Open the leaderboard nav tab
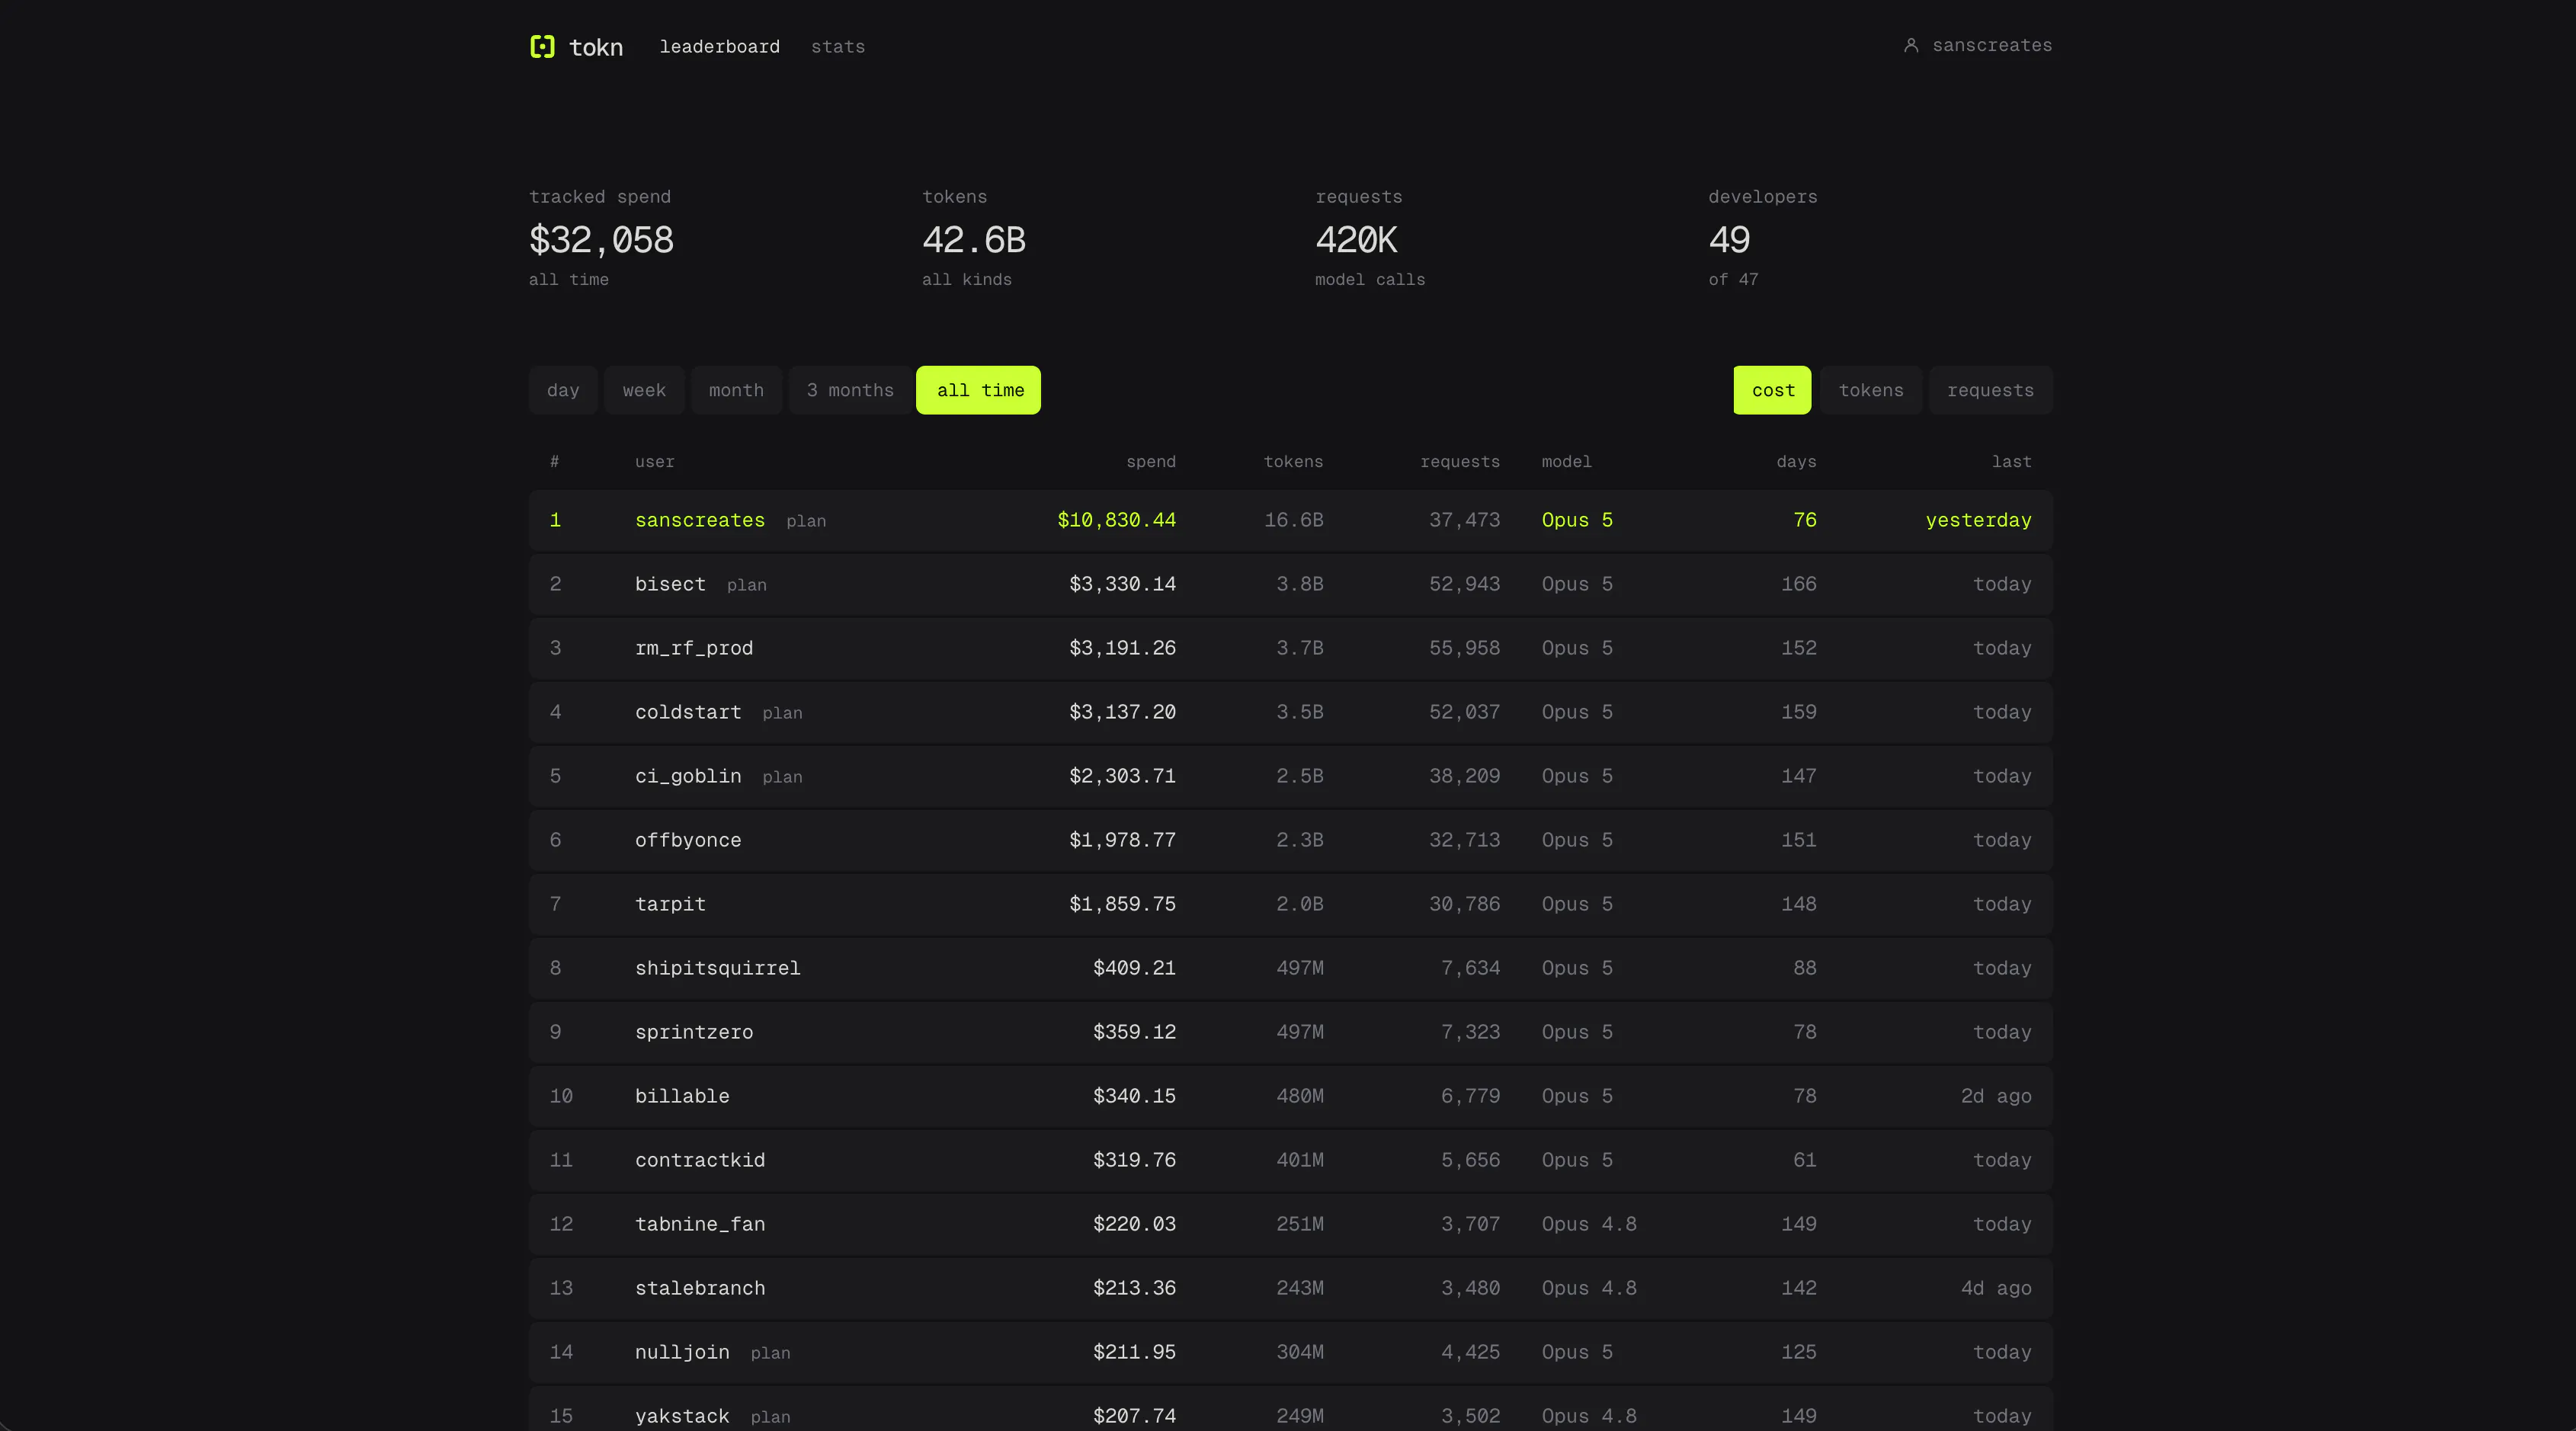The image size is (2576, 1431). (719, 47)
